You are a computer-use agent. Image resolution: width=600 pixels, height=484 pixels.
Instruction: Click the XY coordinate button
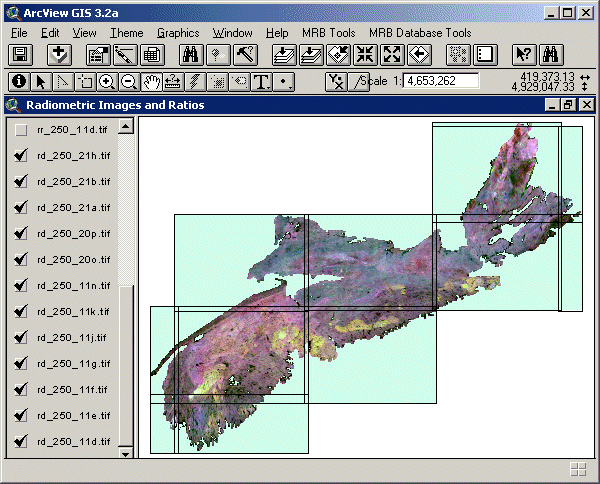click(336, 81)
